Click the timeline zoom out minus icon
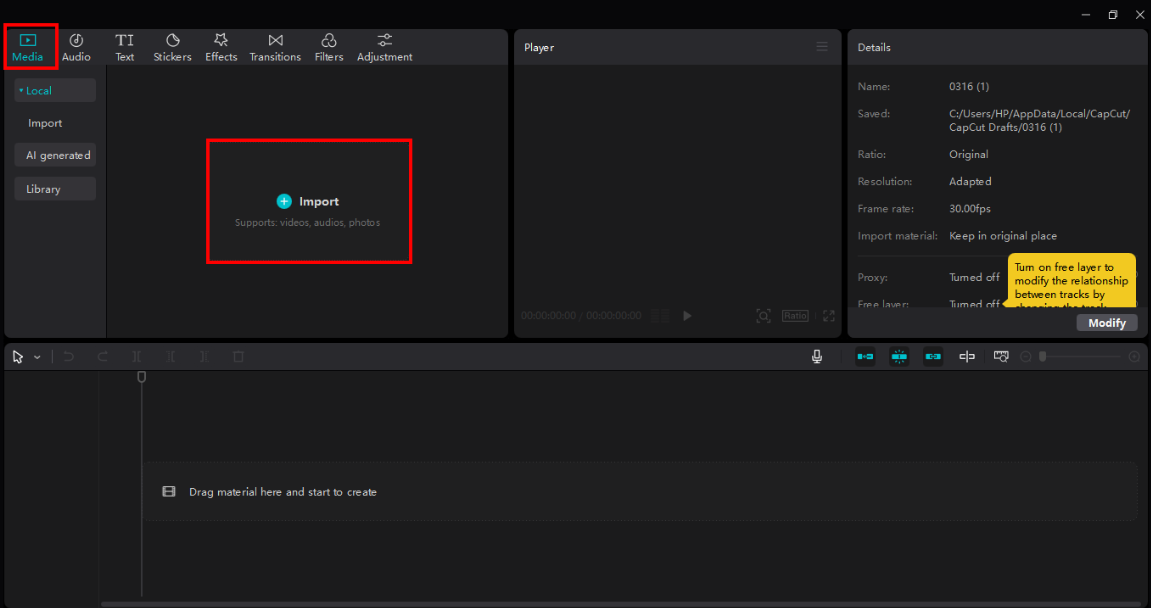The width and height of the screenshot is (1151, 608). tap(1026, 357)
